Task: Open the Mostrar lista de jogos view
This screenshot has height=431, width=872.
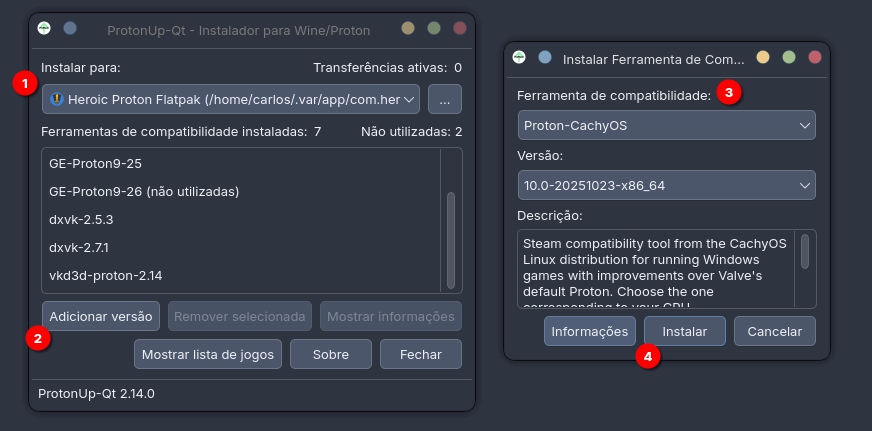Action: [x=208, y=354]
